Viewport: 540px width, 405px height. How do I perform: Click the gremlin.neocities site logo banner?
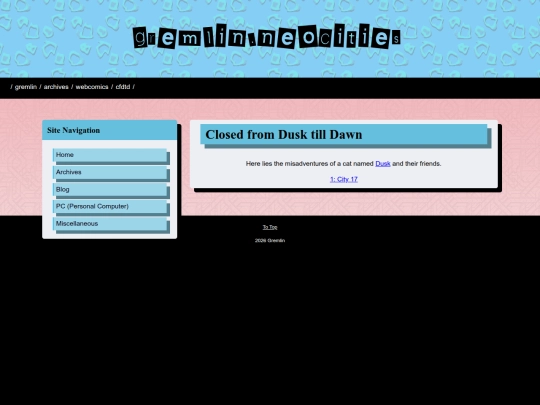click(x=267, y=37)
